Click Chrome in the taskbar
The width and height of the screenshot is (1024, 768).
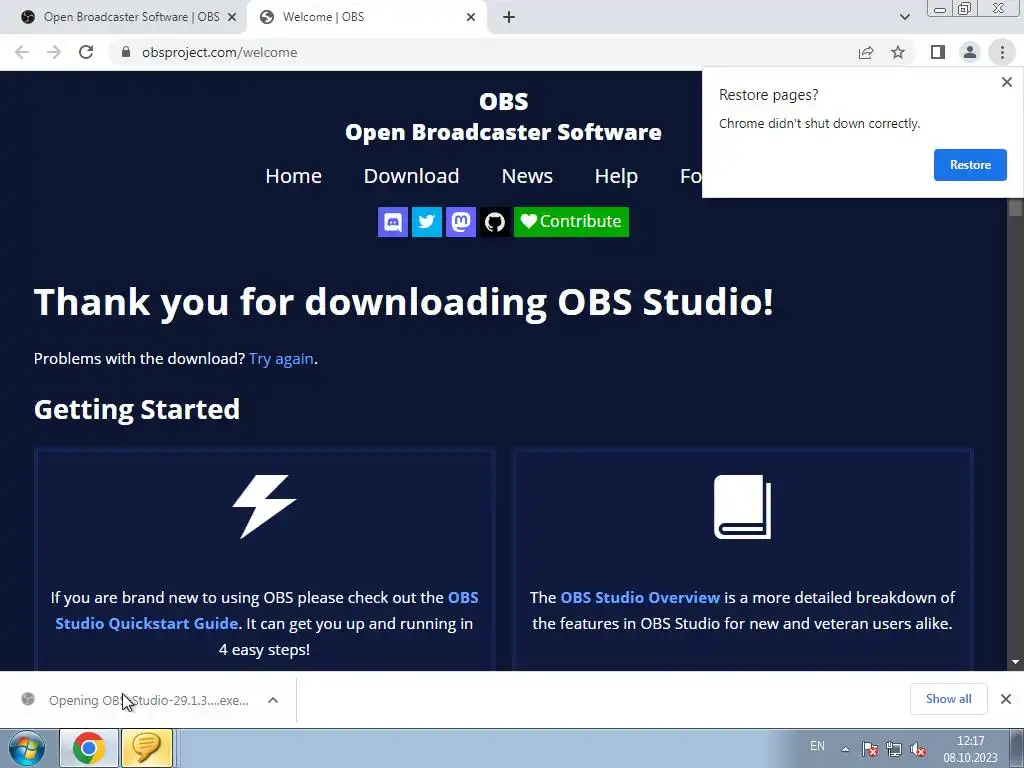pos(89,748)
